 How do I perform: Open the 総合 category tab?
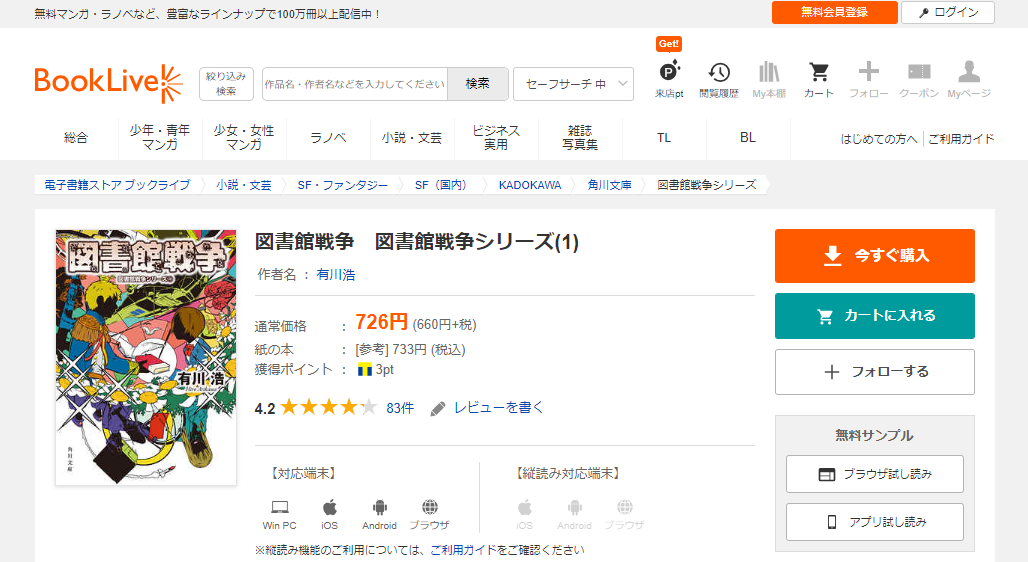point(76,138)
